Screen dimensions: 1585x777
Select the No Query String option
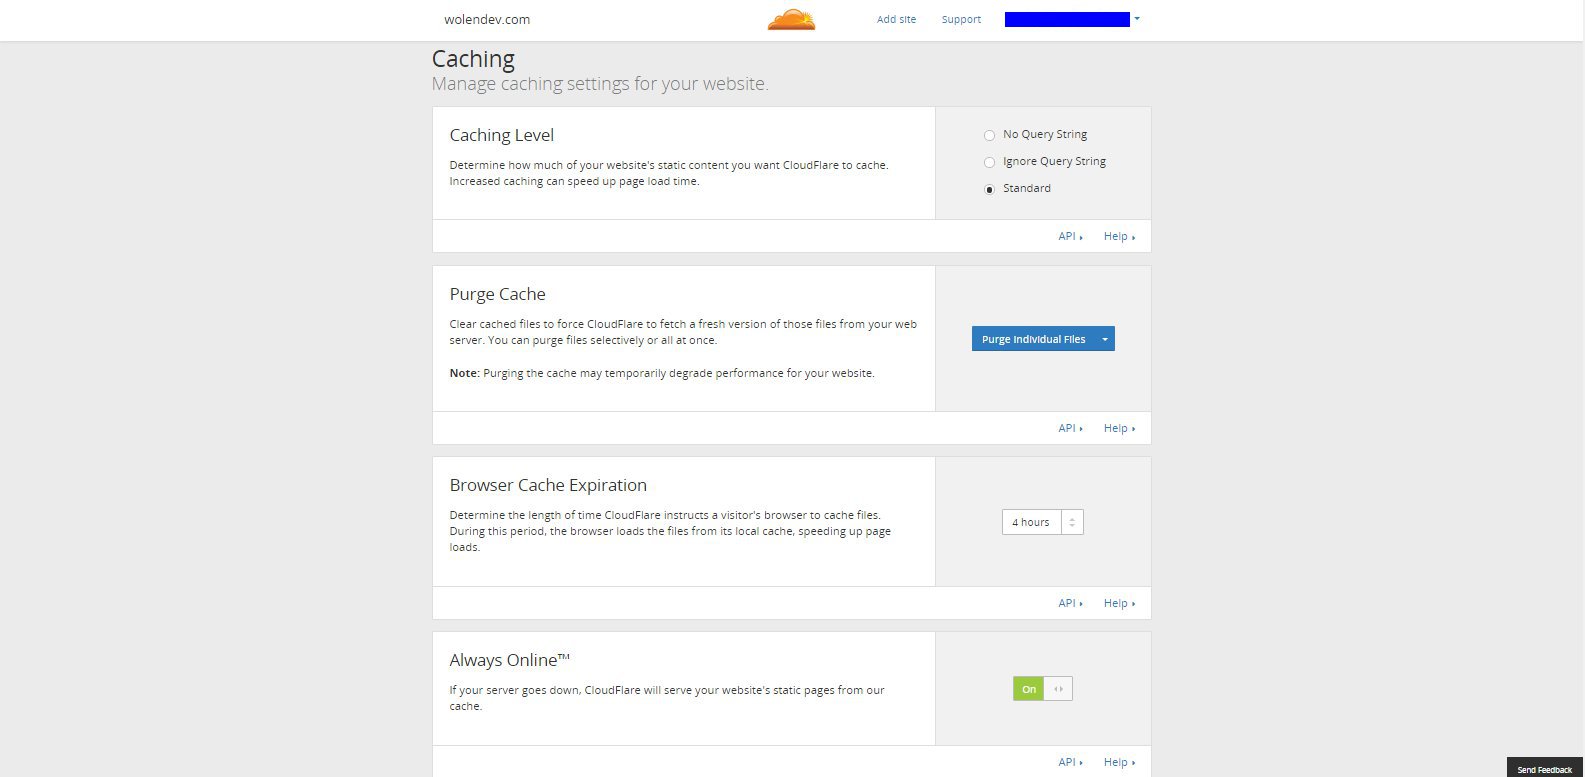click(x=989, y=135)
